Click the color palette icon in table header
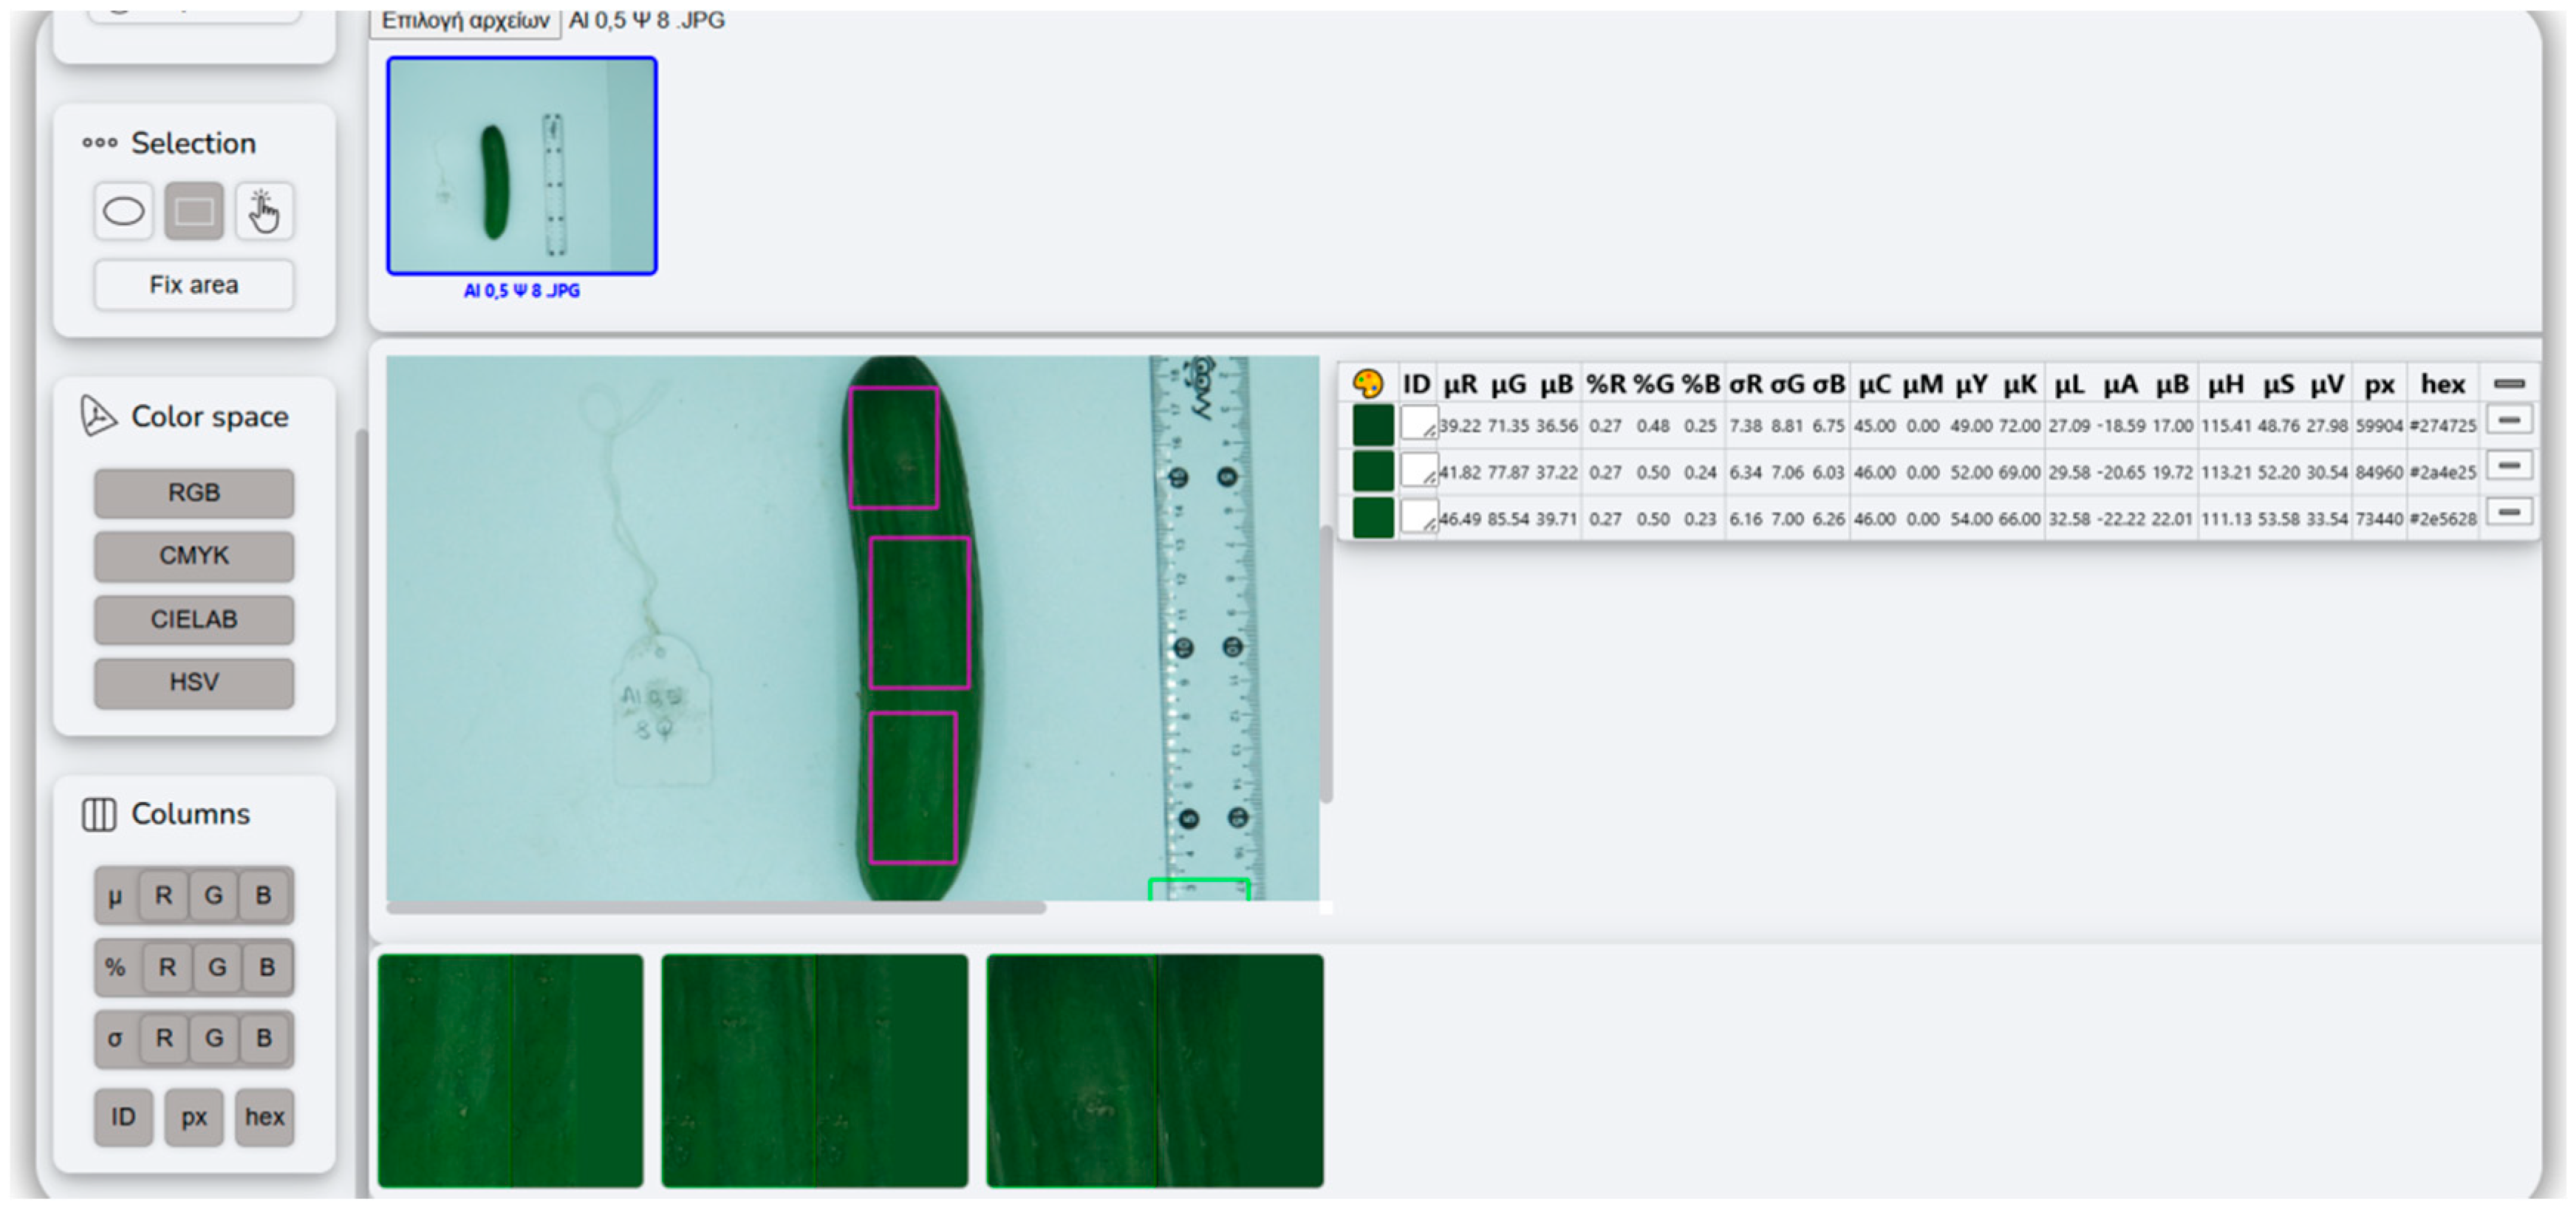This screenshot has height=1210, width=2576. pos(1367,383)
